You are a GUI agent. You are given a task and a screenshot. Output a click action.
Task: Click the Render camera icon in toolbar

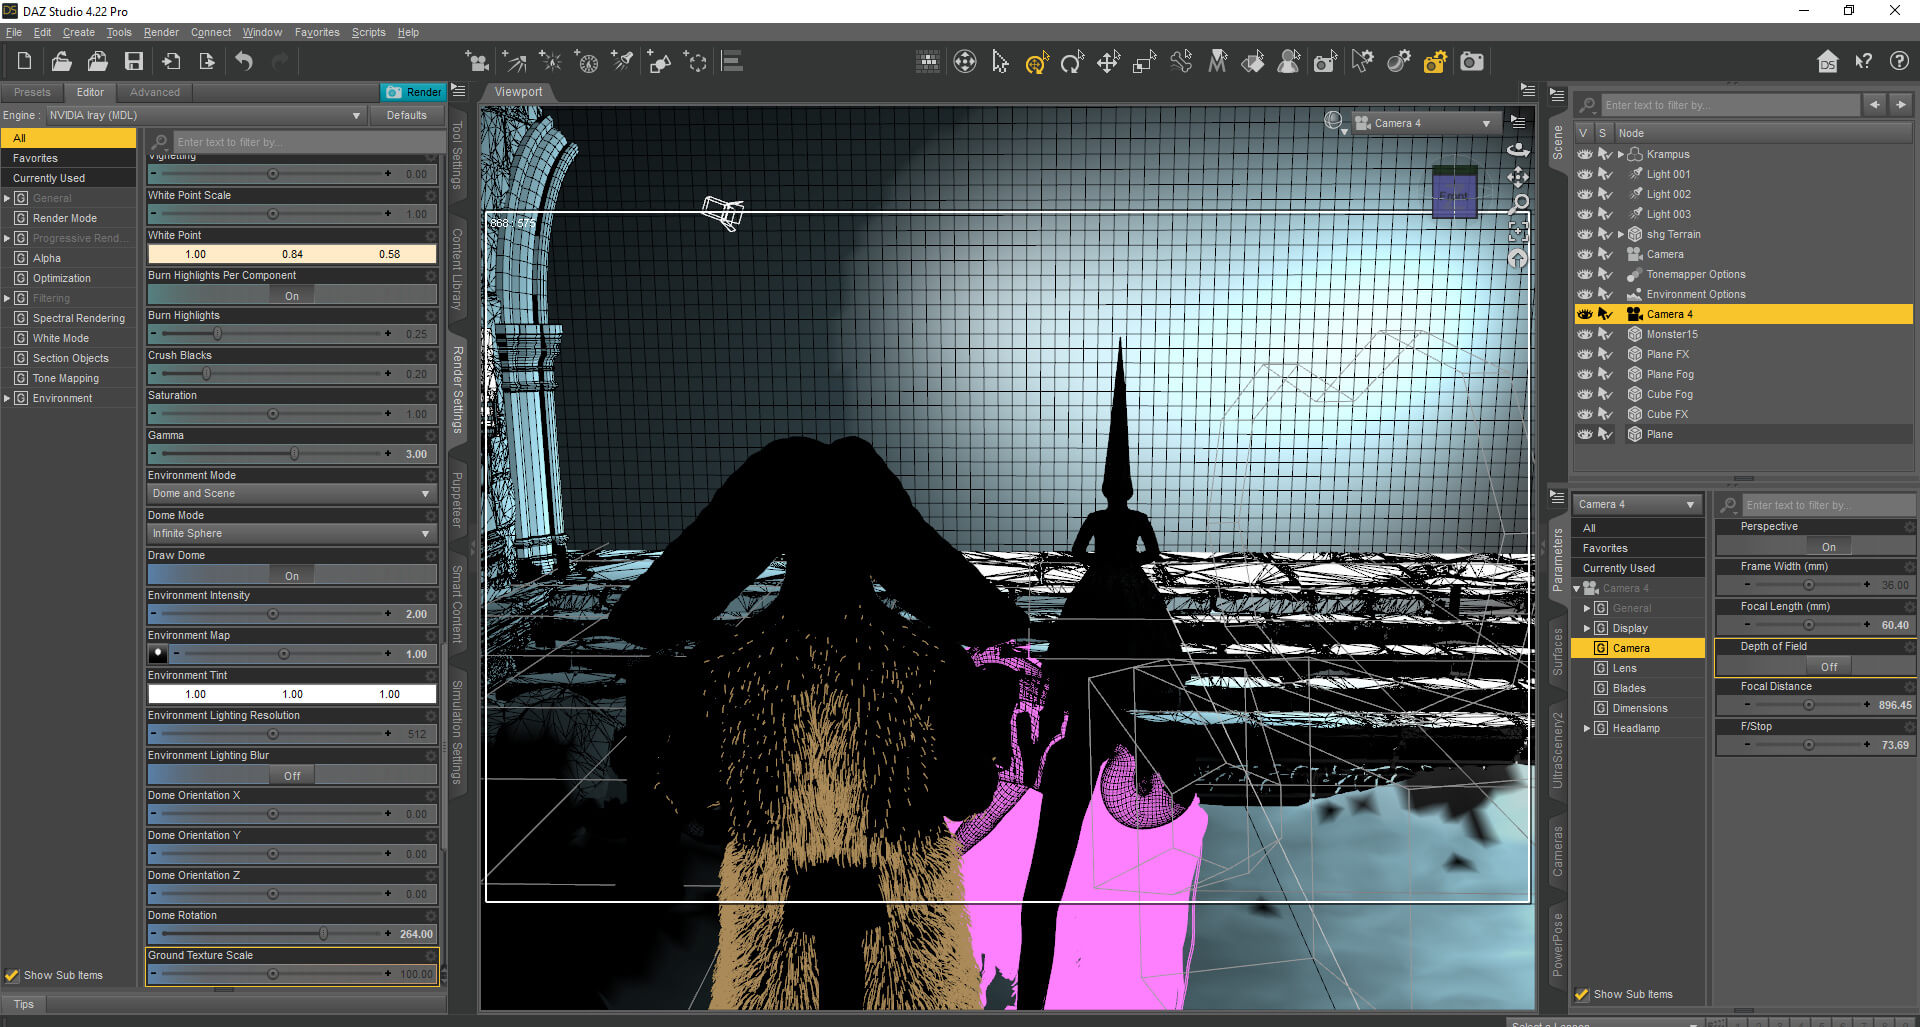coord(1472,62)
